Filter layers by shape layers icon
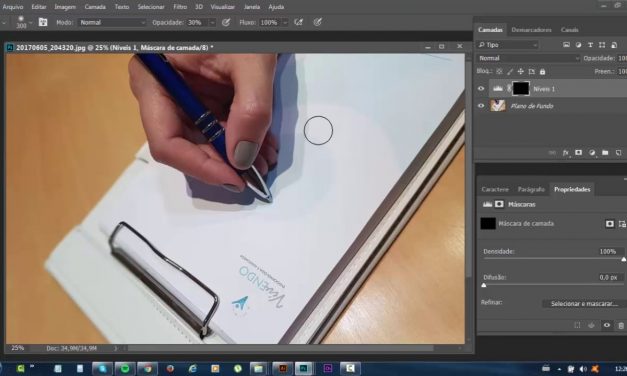This screenshot has width=627, height=376. coord(602,45)
